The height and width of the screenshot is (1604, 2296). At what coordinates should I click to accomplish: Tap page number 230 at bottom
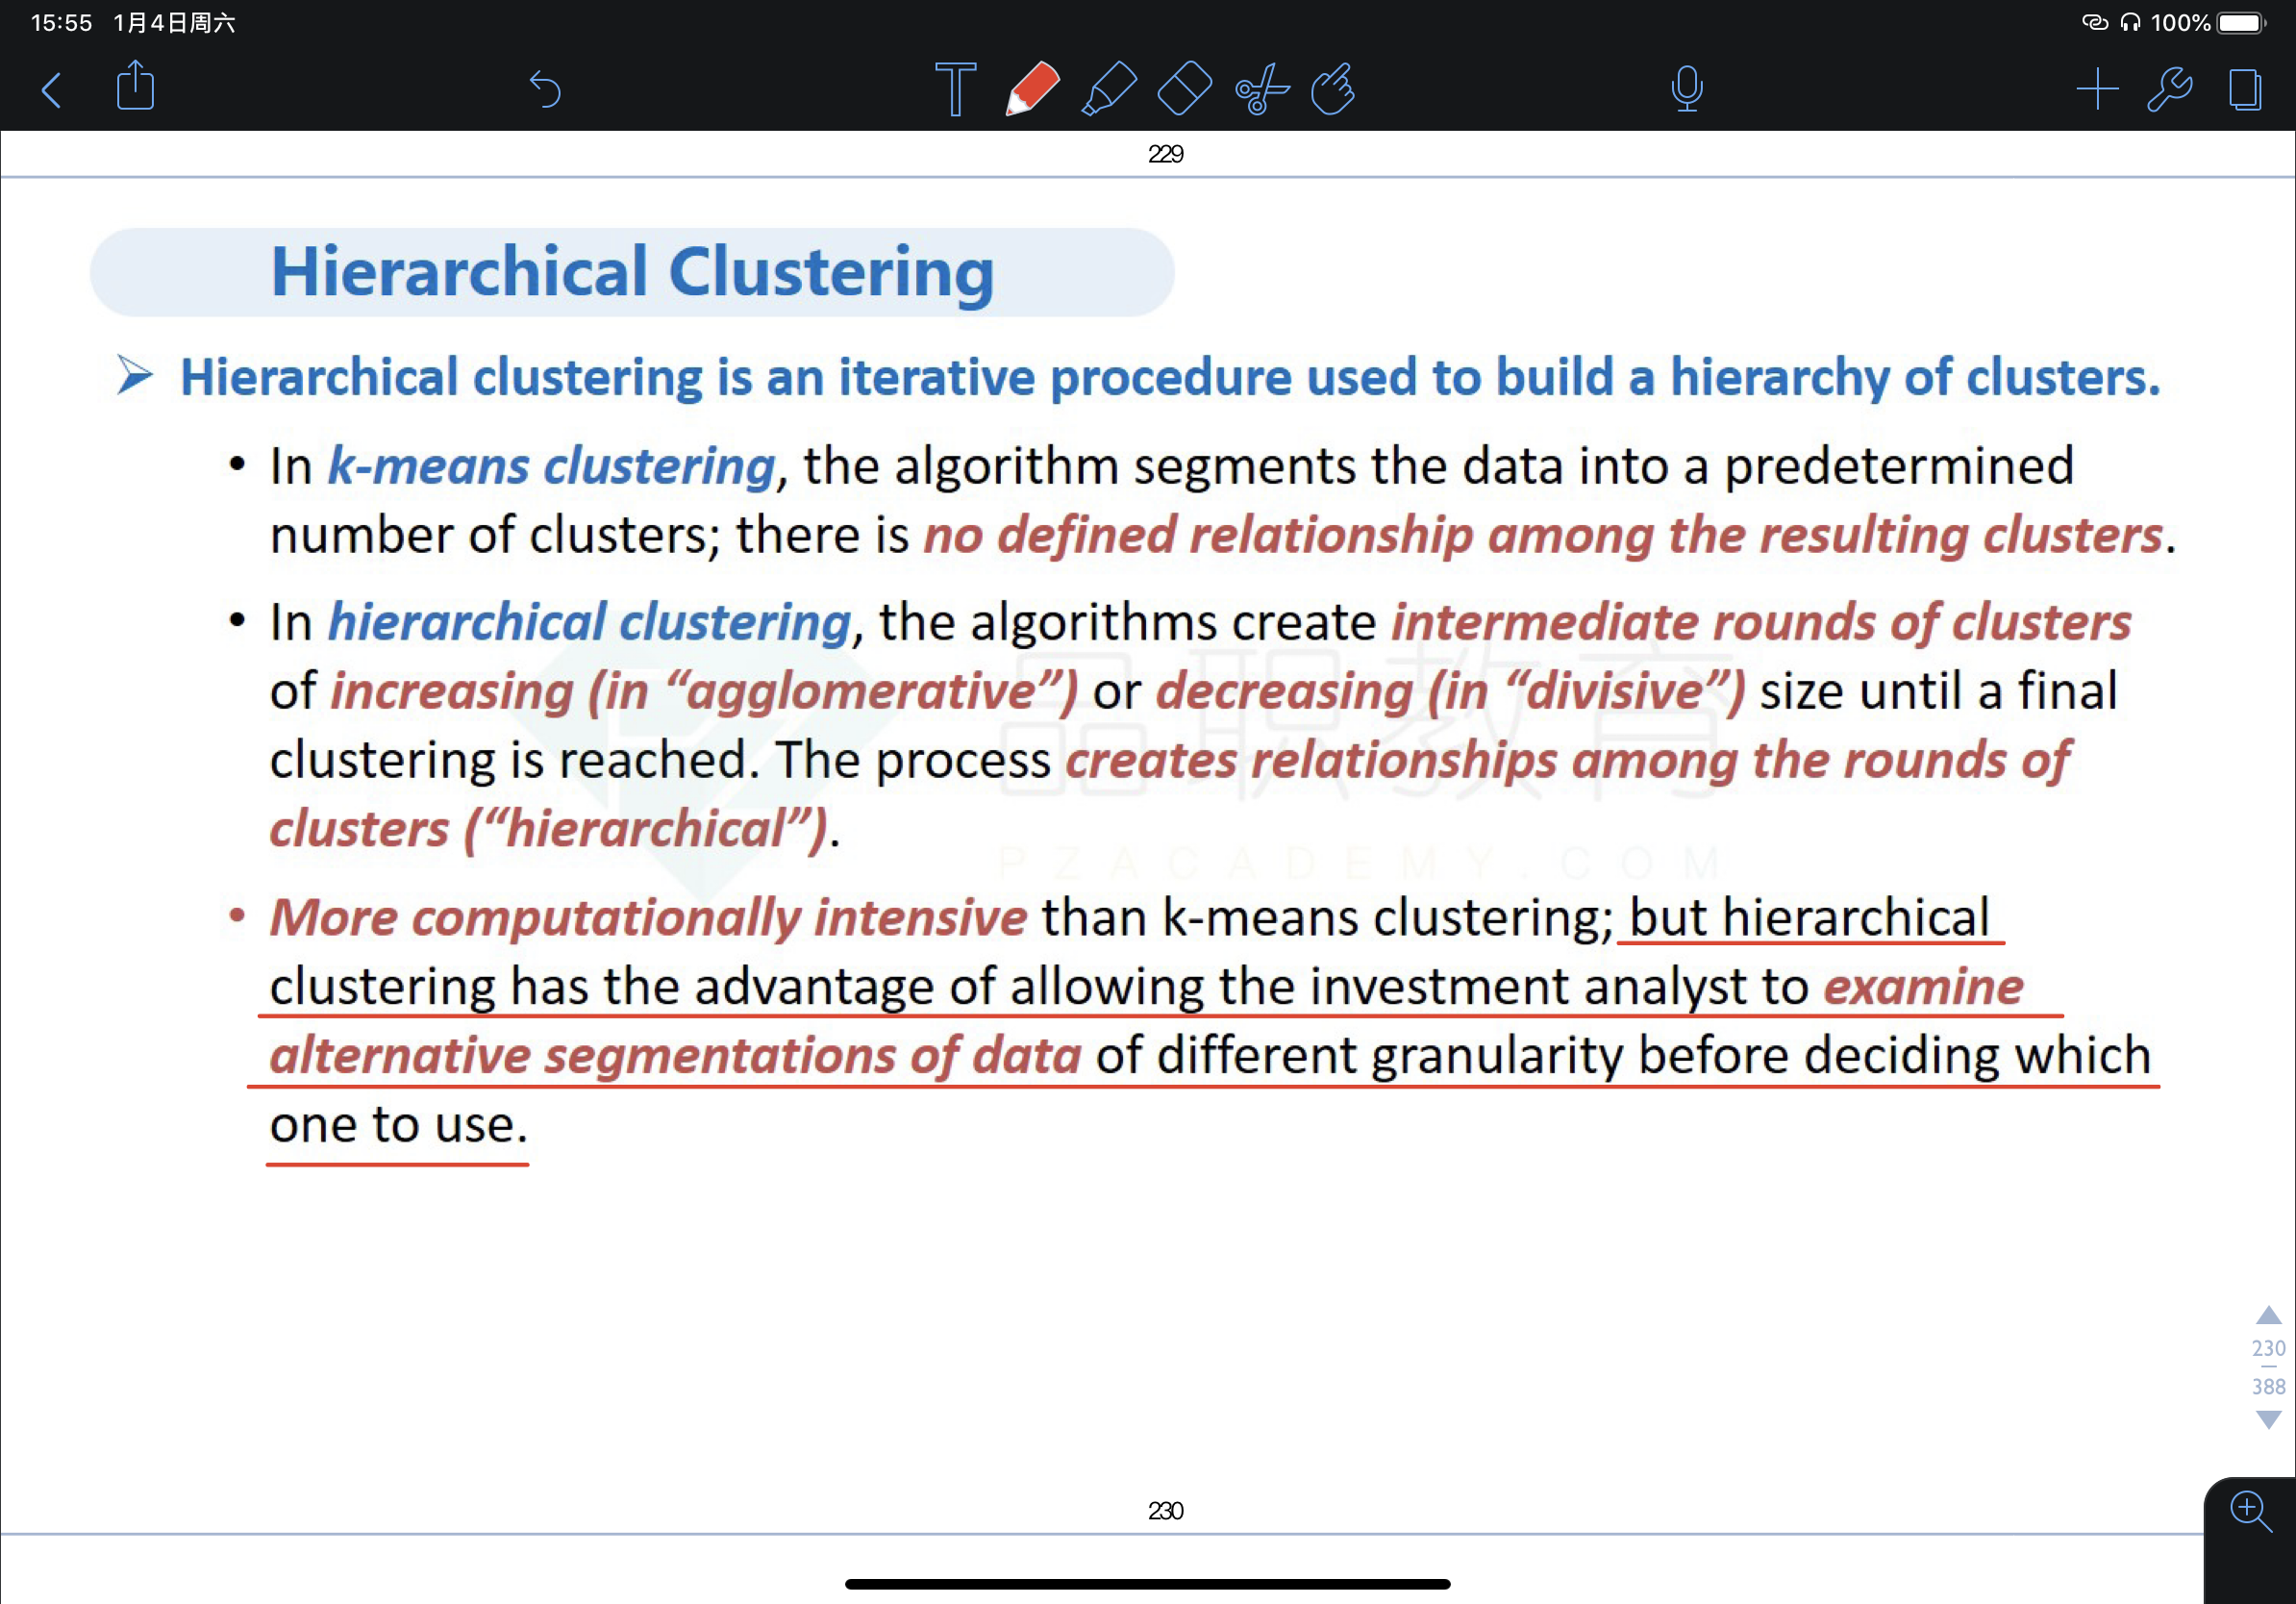tap(1165, 1511)
